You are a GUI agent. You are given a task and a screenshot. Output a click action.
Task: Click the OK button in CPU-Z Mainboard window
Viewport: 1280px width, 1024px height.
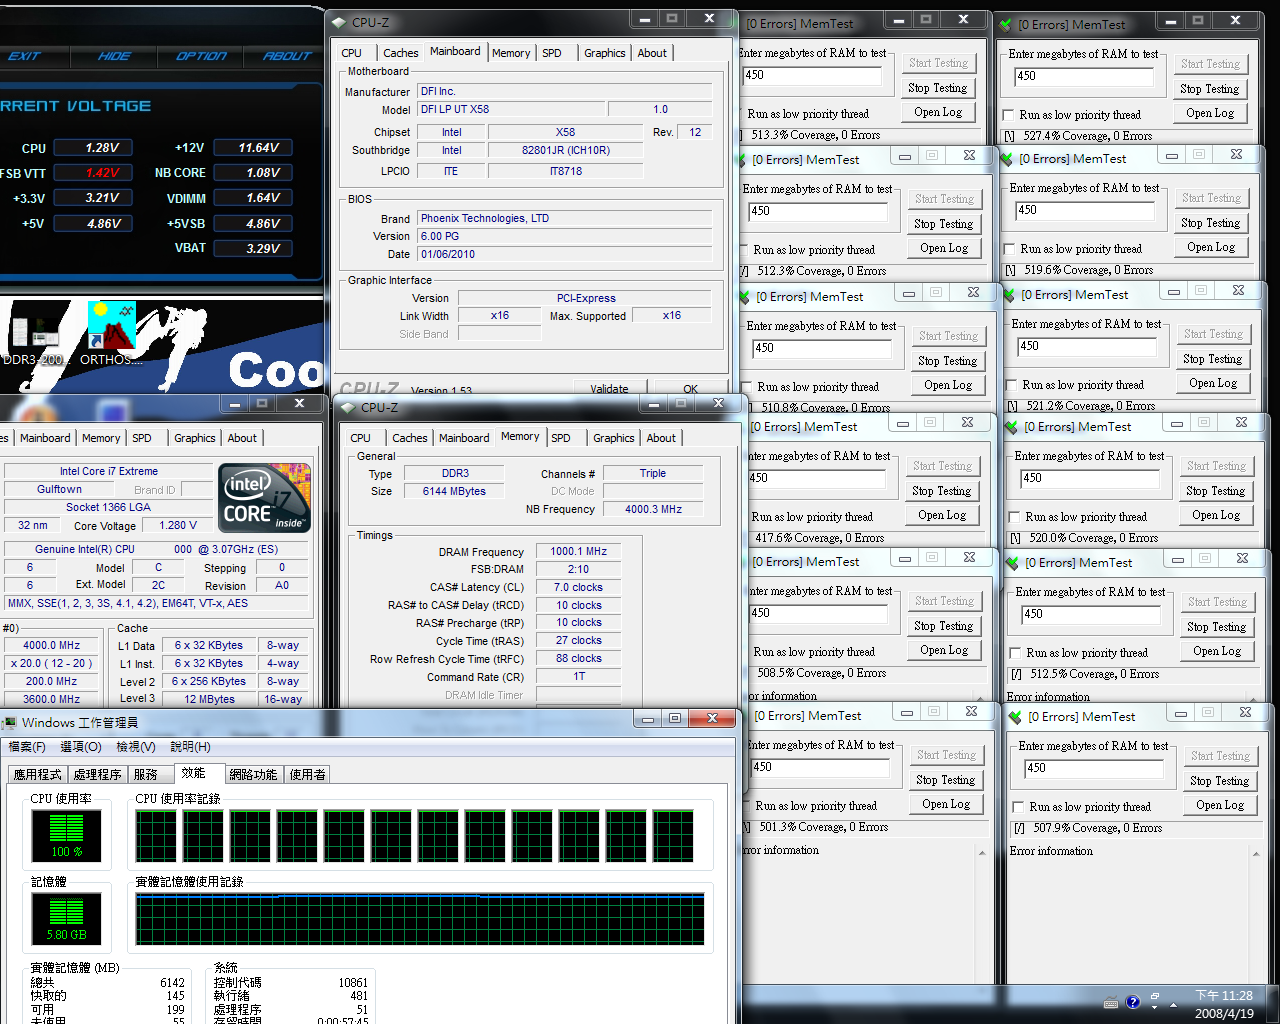[x=691, y=389]
